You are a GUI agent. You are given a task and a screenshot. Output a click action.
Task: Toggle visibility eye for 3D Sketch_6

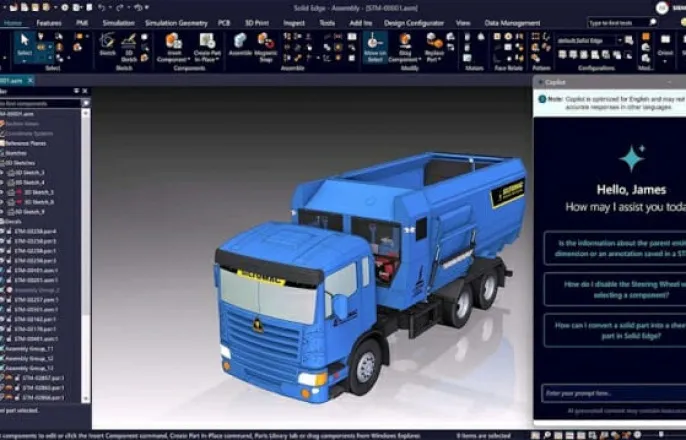click(2, 202)
